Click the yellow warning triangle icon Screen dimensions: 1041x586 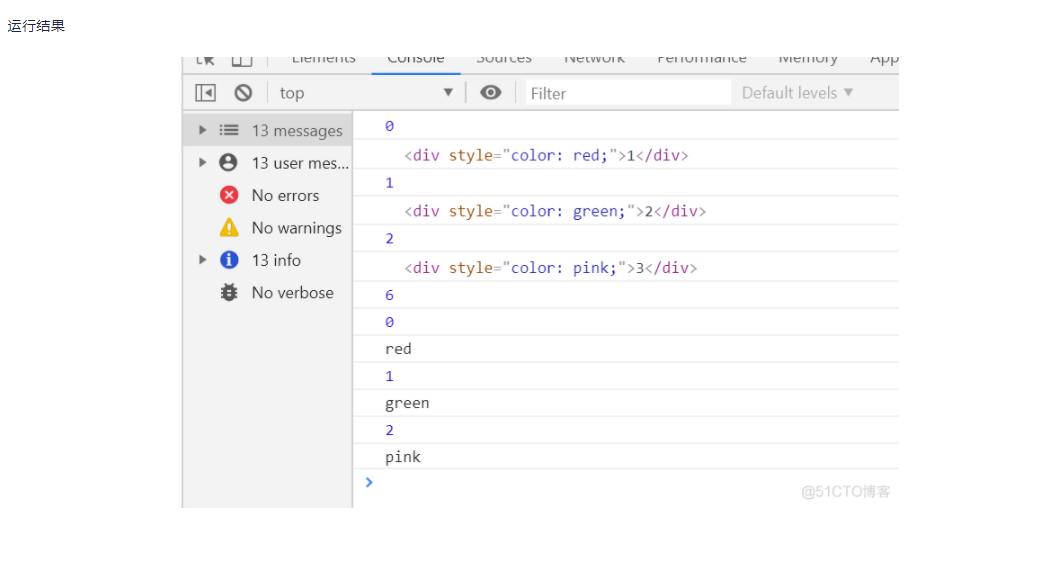229,228
